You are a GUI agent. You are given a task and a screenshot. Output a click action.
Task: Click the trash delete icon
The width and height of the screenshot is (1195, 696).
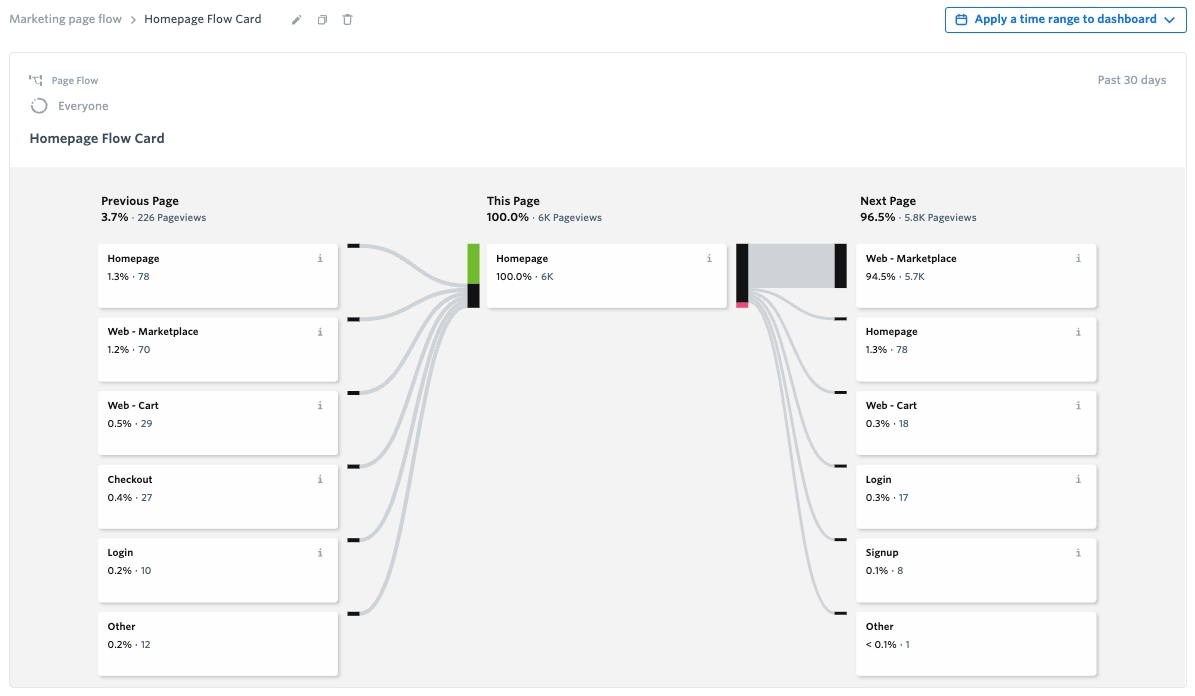[347, 20]
